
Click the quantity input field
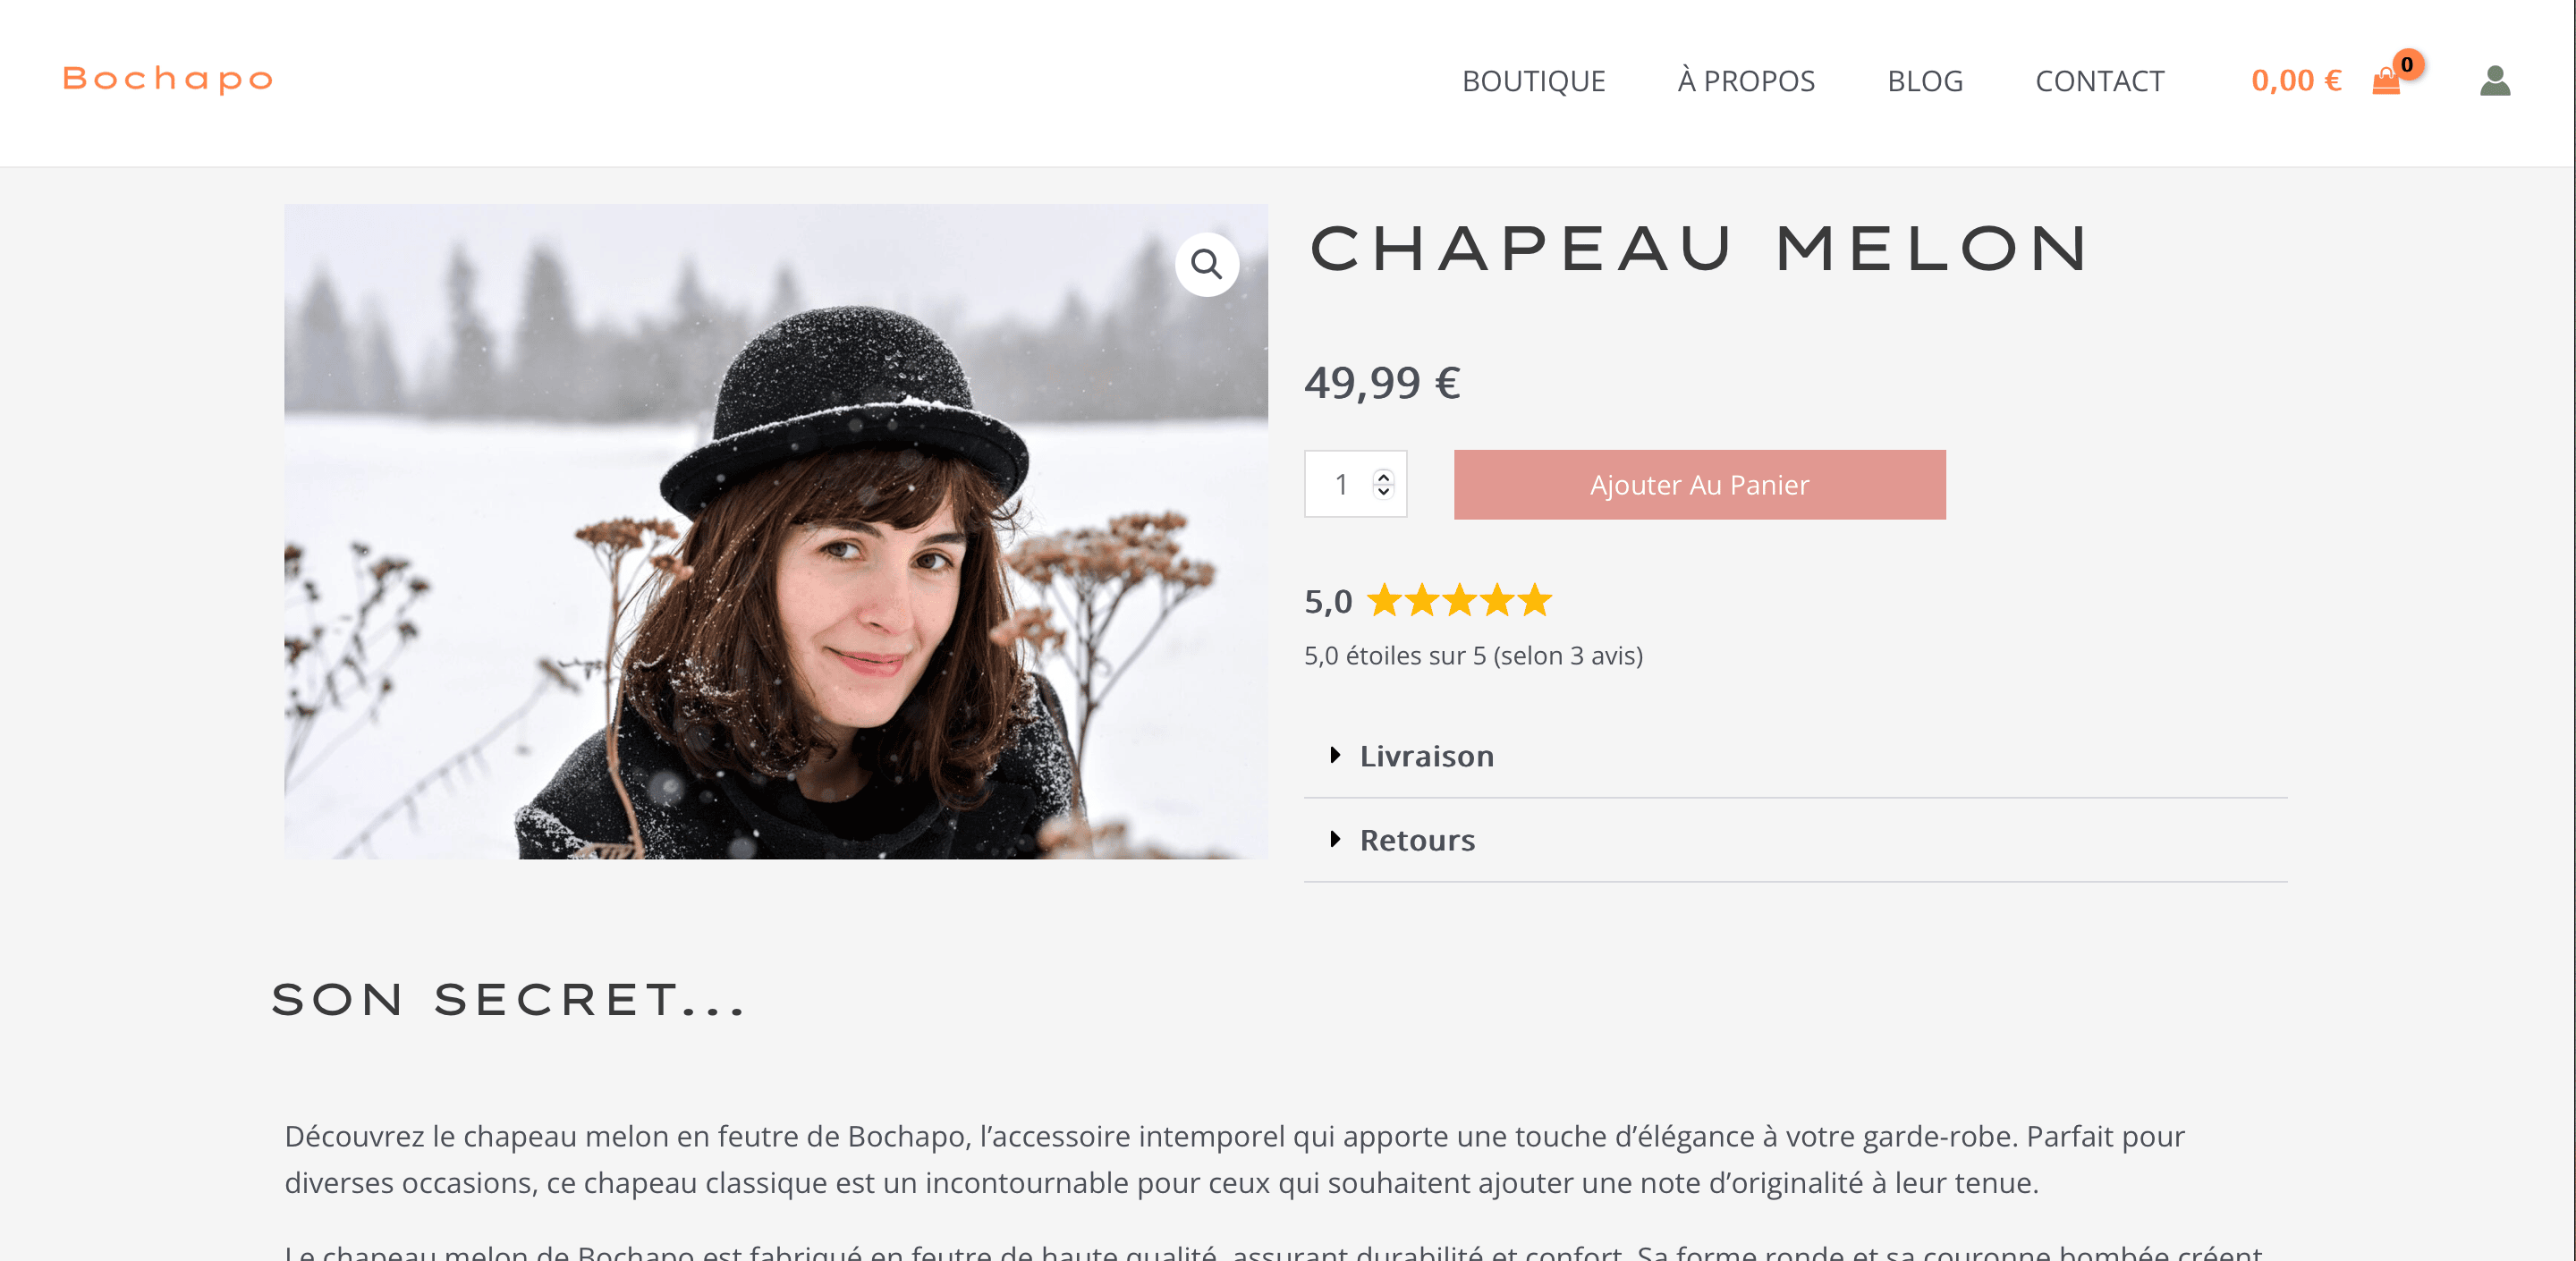(1342, 485)
